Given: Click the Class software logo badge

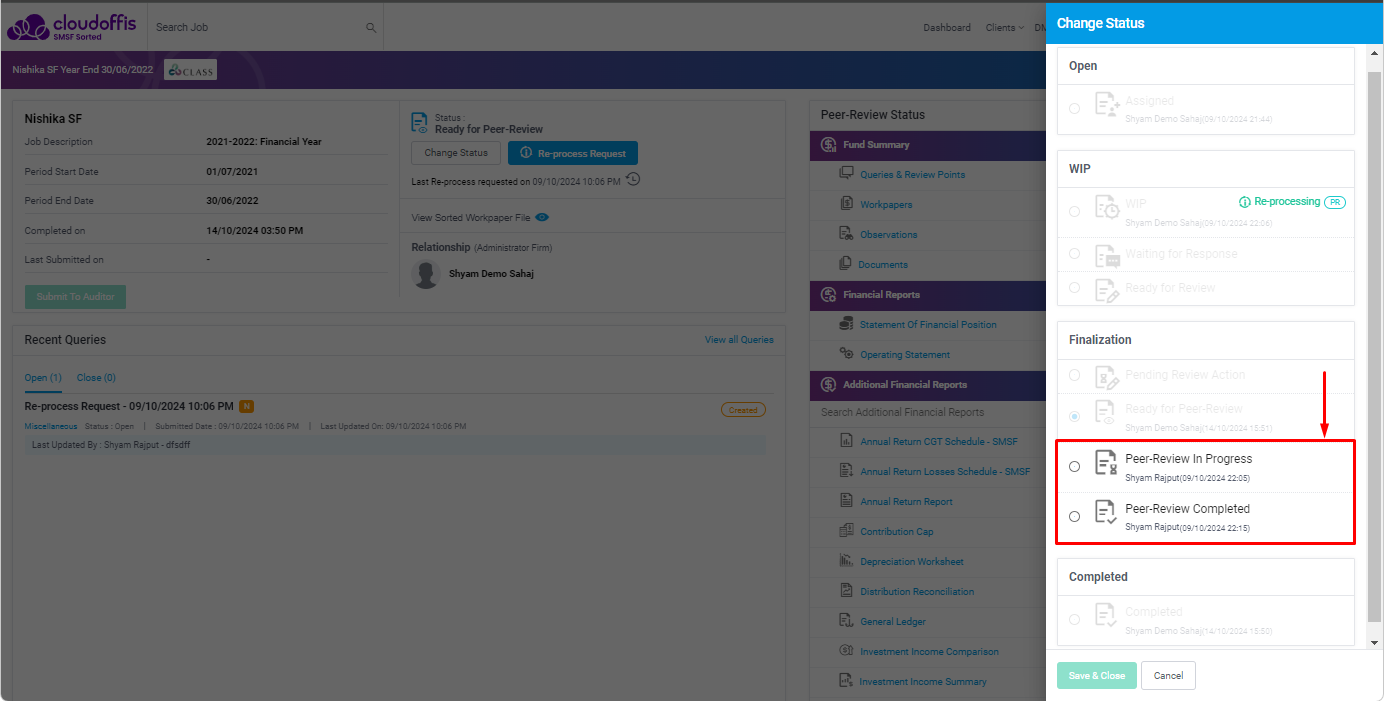Looking at the screenshot, I should click(190, 70).
